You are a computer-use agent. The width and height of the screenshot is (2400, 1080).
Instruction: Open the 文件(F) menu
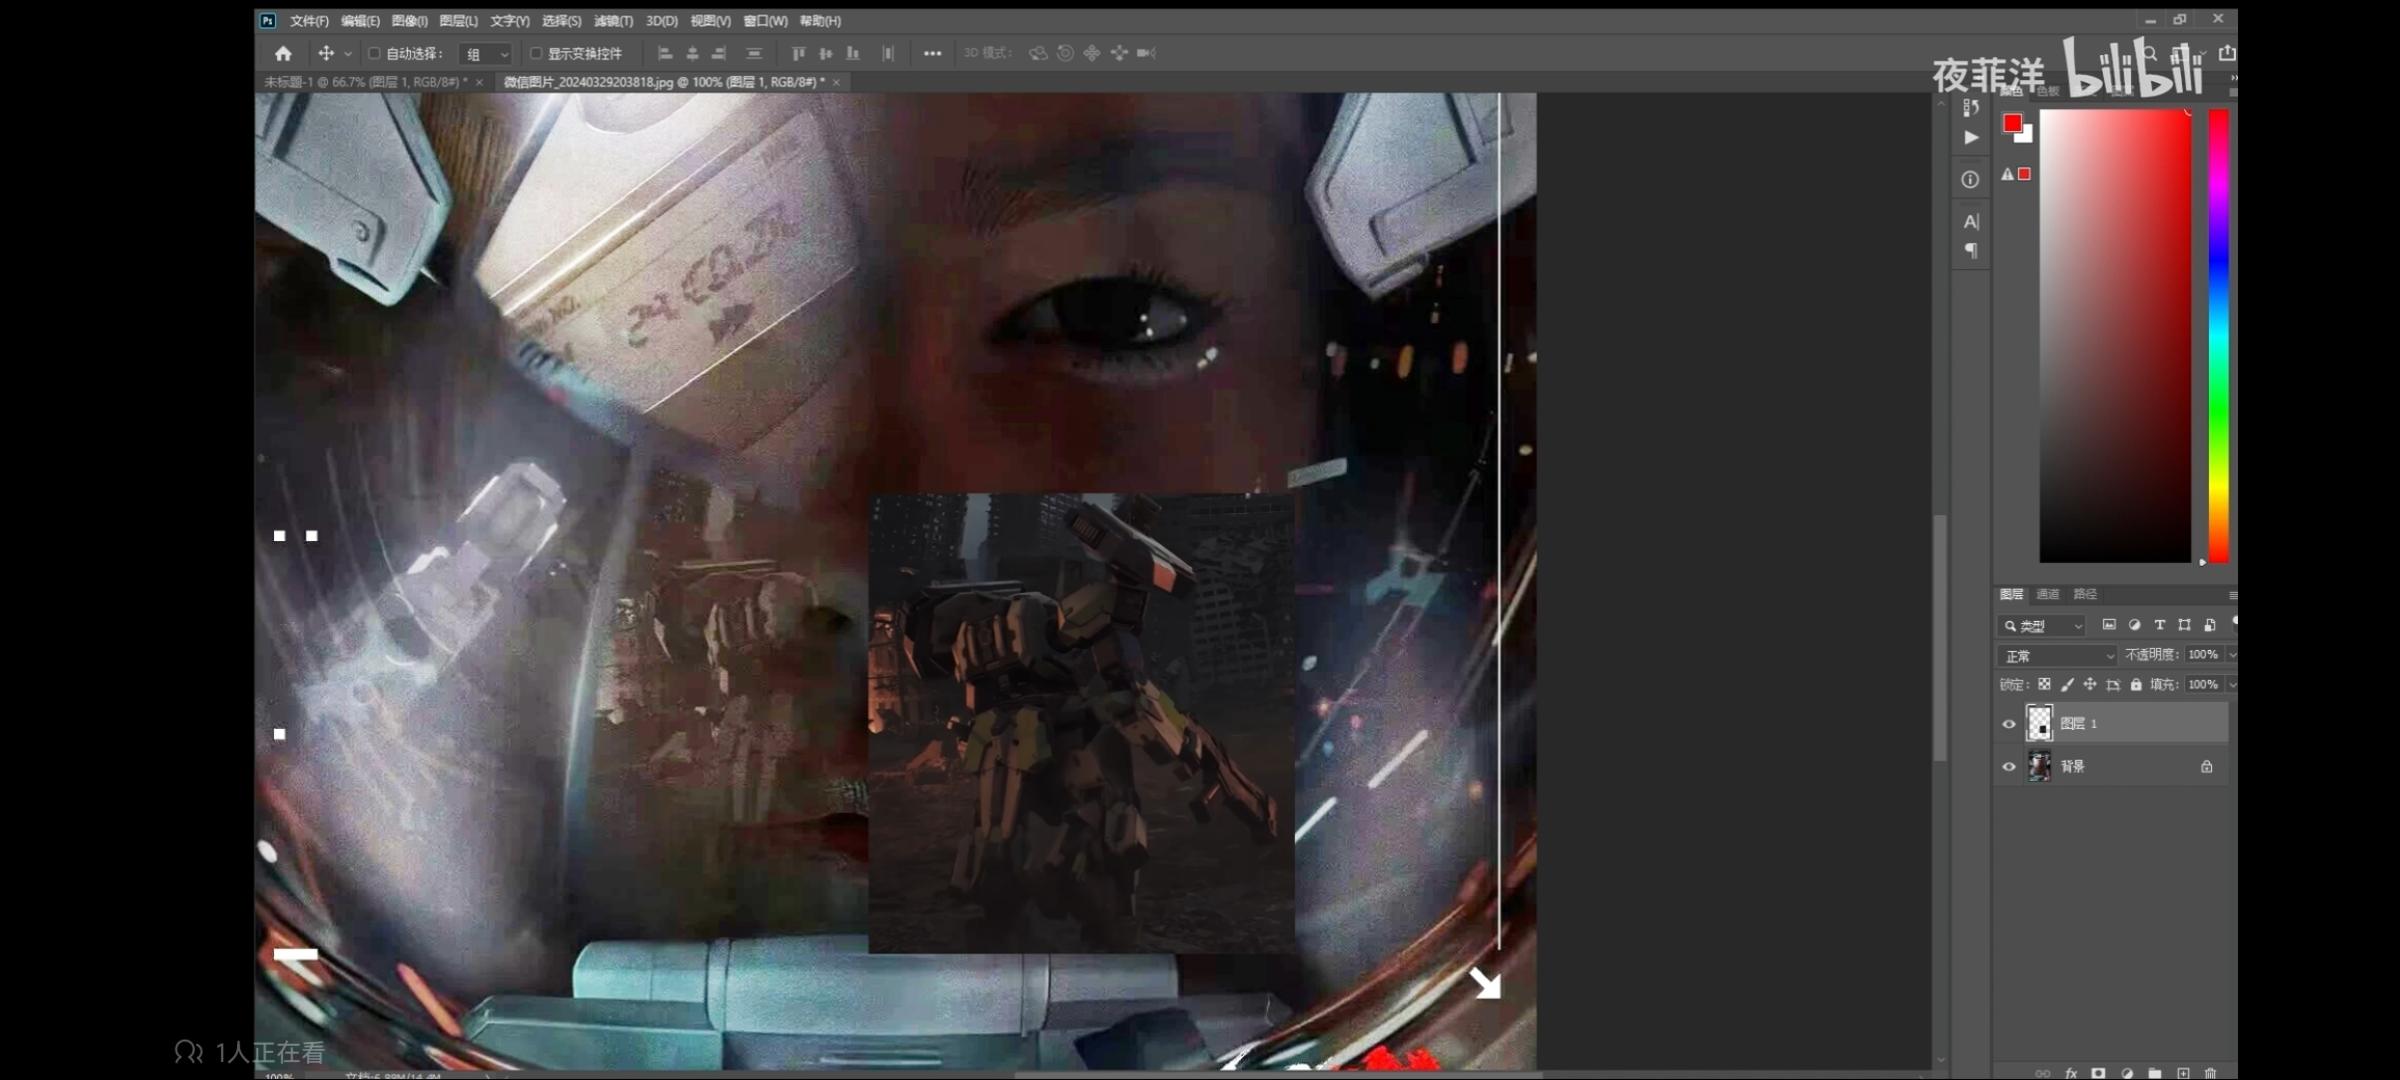(x=309, y=21)
